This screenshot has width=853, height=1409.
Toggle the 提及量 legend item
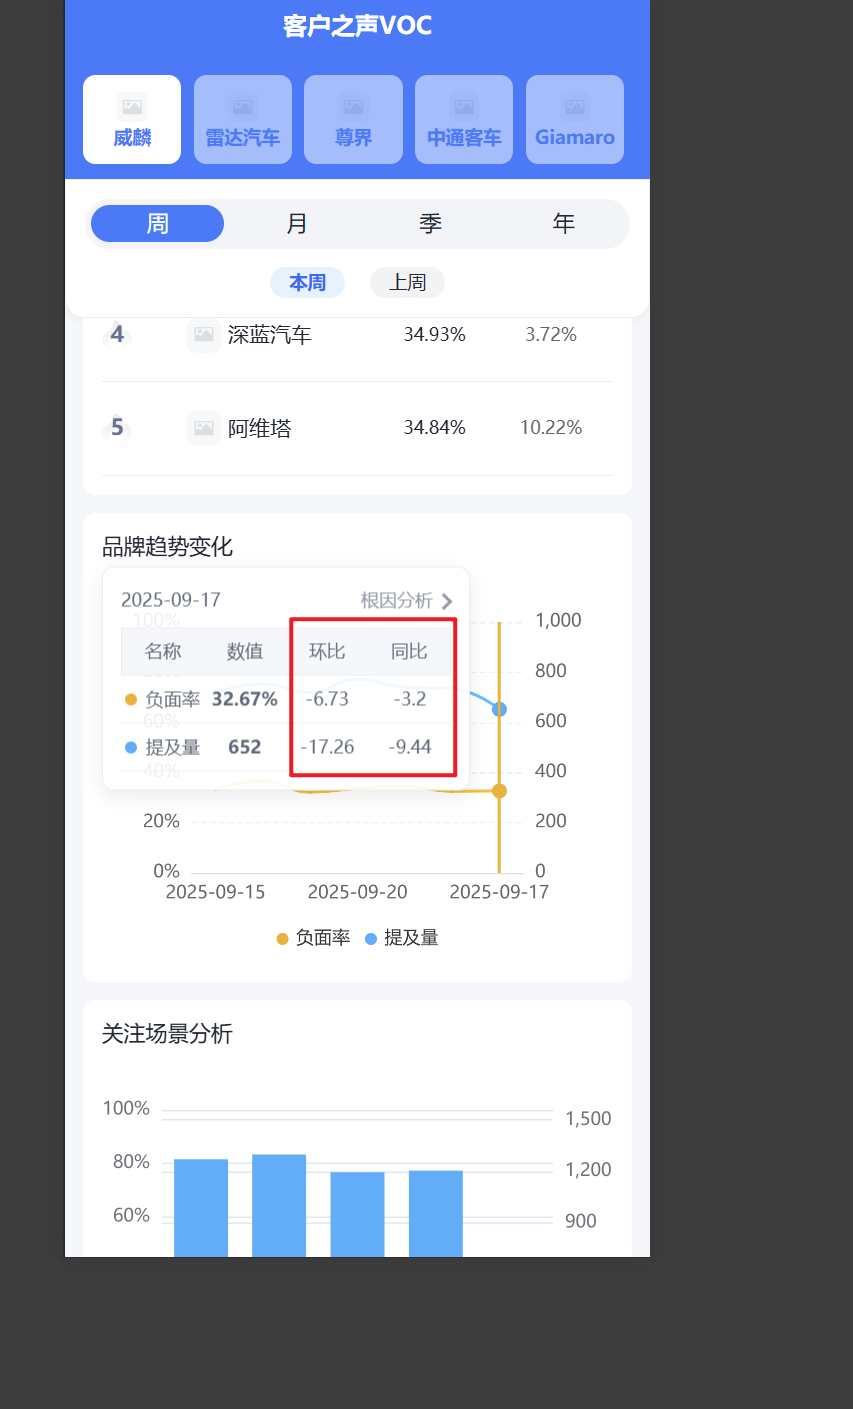[x=402, y=938]
